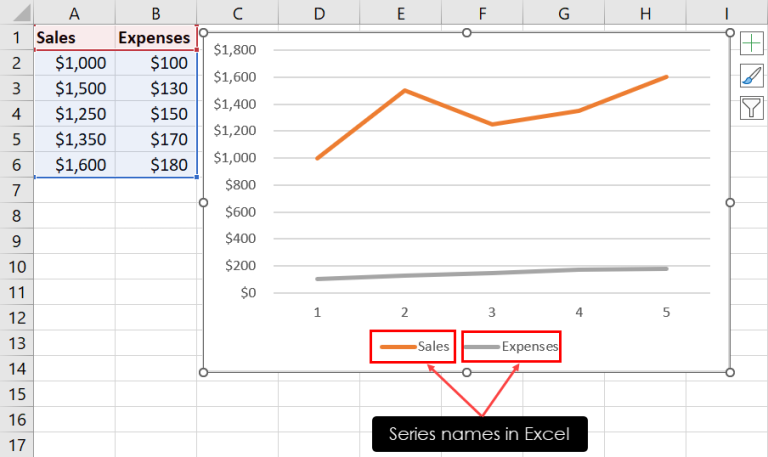The width and height of the screenshot is (768, 457).
Task: Select column A header
Action: point(74,13)
